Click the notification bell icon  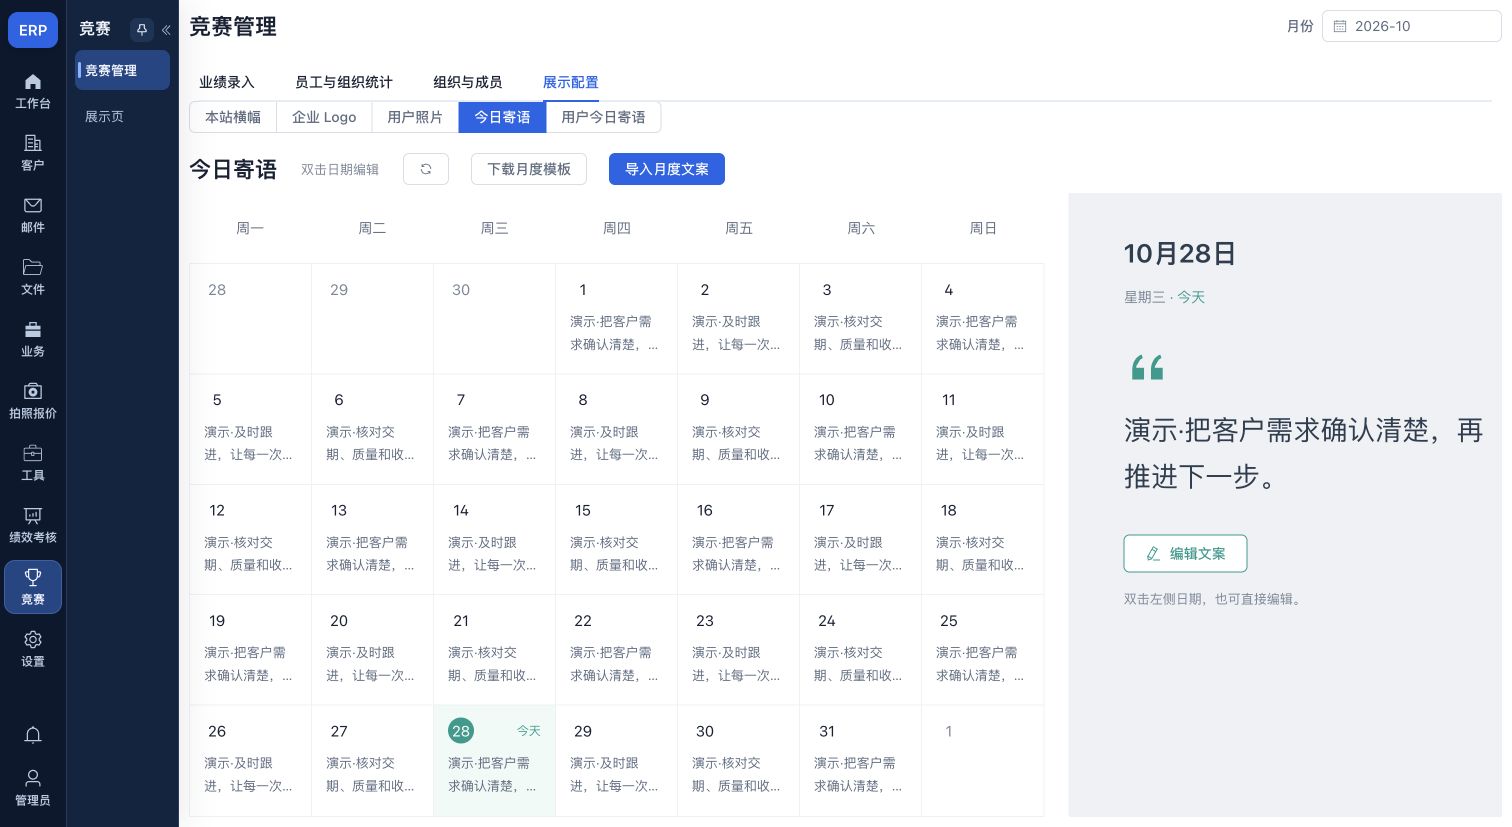(33, 735)
